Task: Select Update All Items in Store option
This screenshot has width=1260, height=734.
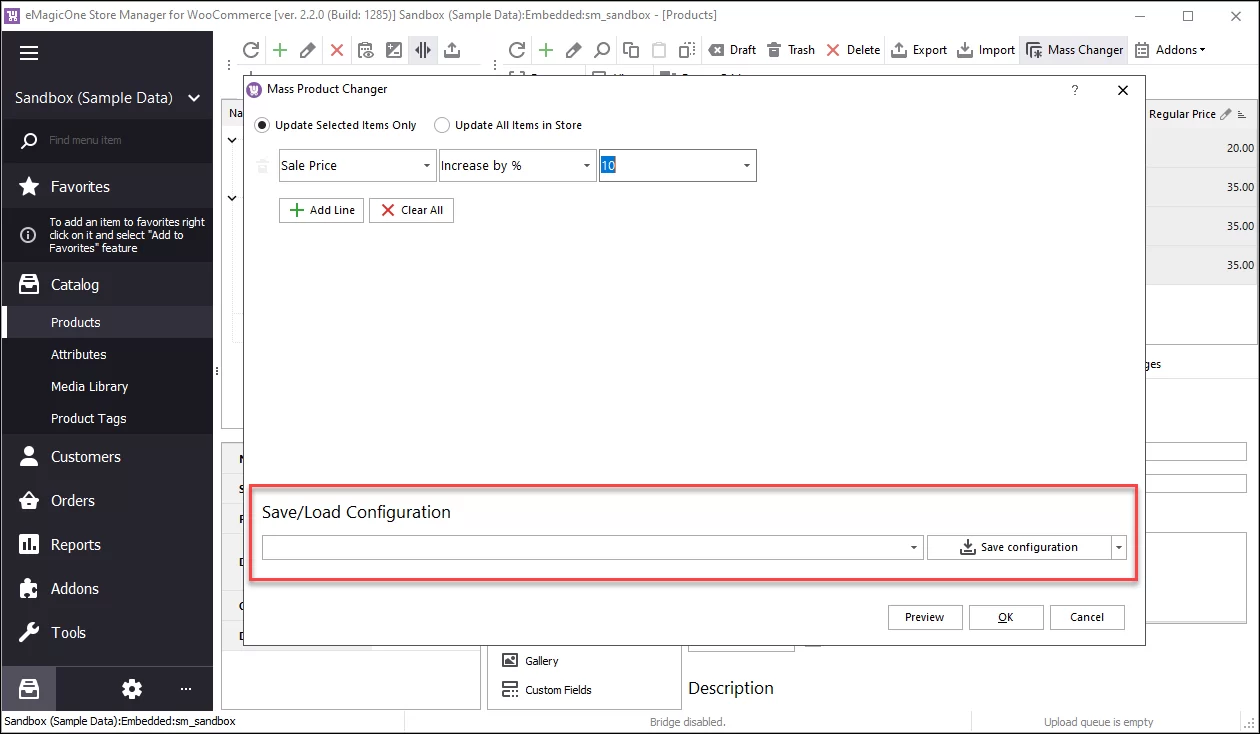Action: pyautogui.click(x=442, y=125)
